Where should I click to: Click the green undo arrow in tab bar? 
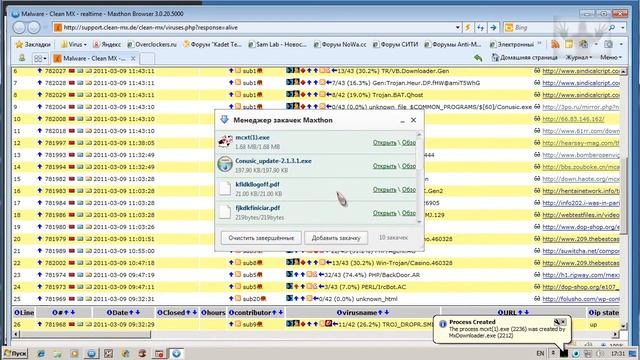pos(478,58)
